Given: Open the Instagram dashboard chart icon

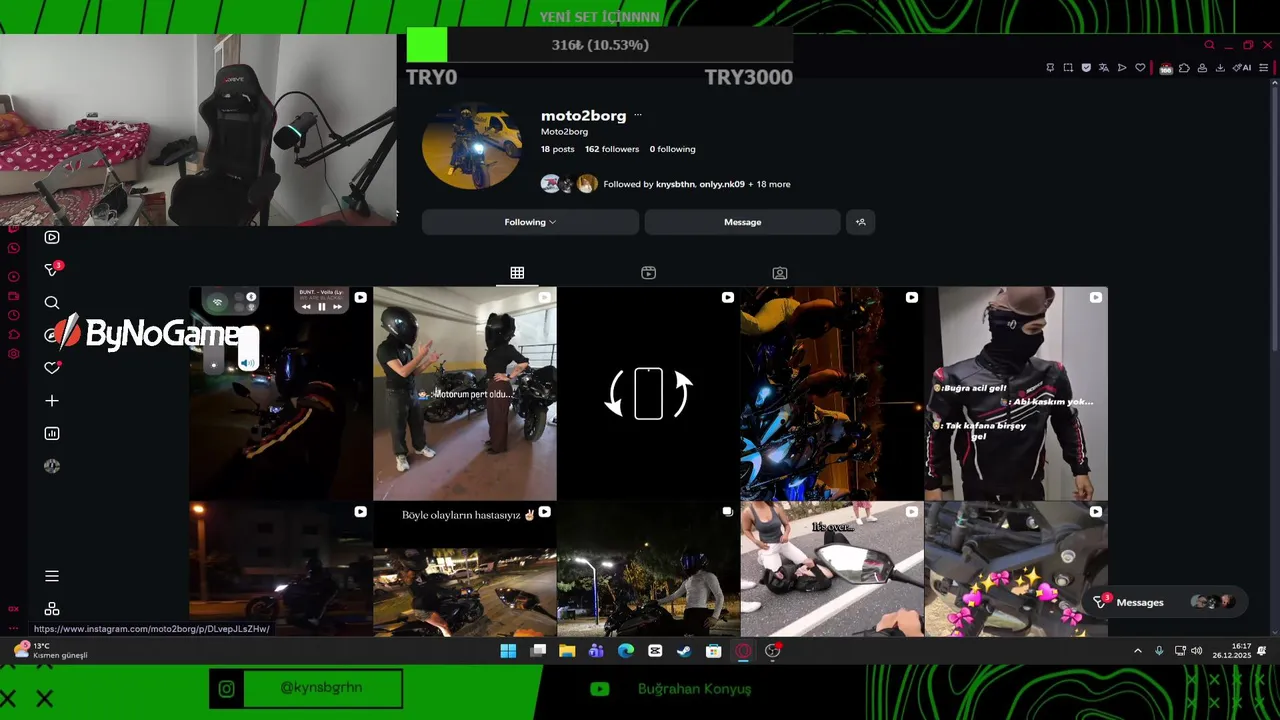Looking at the screenshot, I should click(x=52, y=433).
